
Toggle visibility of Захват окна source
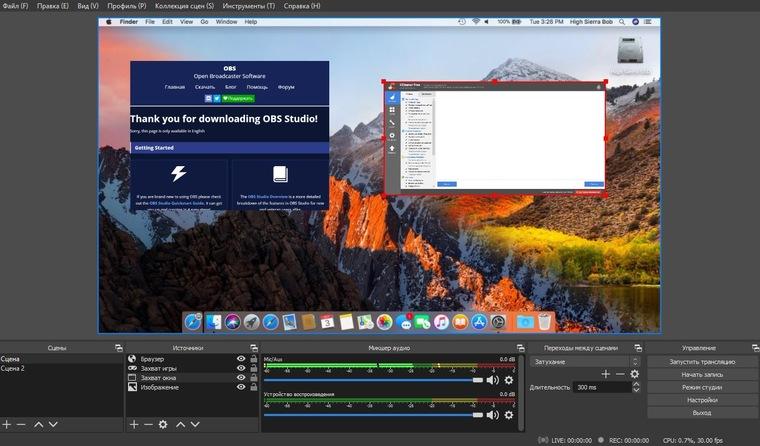(x=241, y=378)
